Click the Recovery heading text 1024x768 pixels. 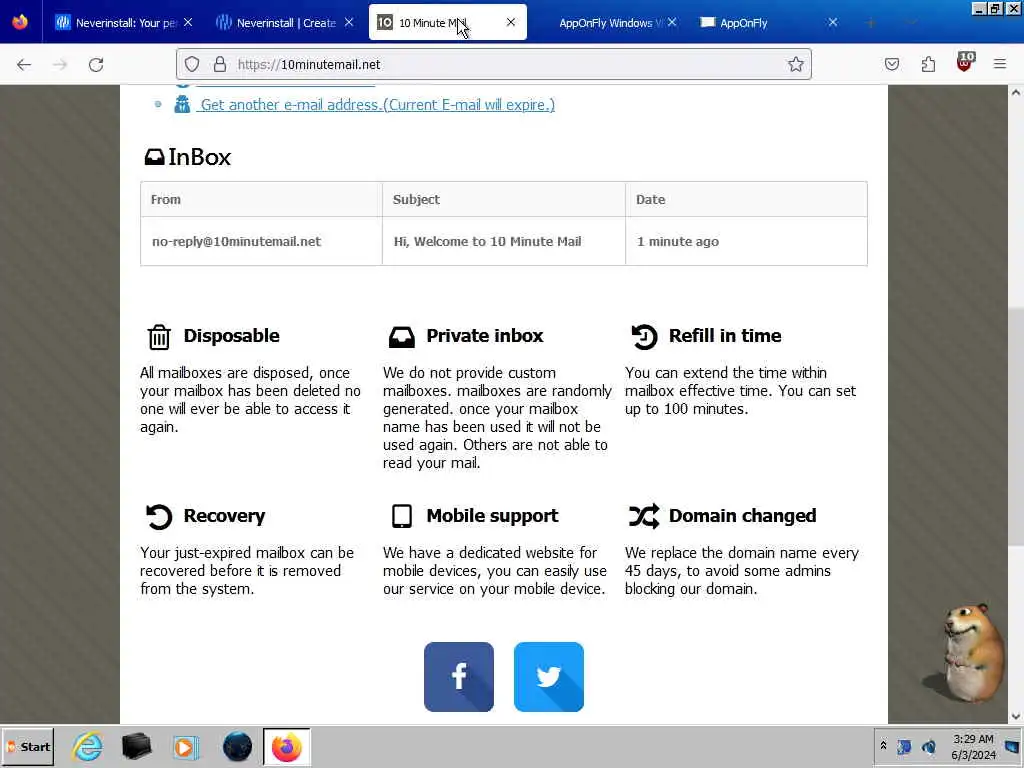[x=224, y=516]
